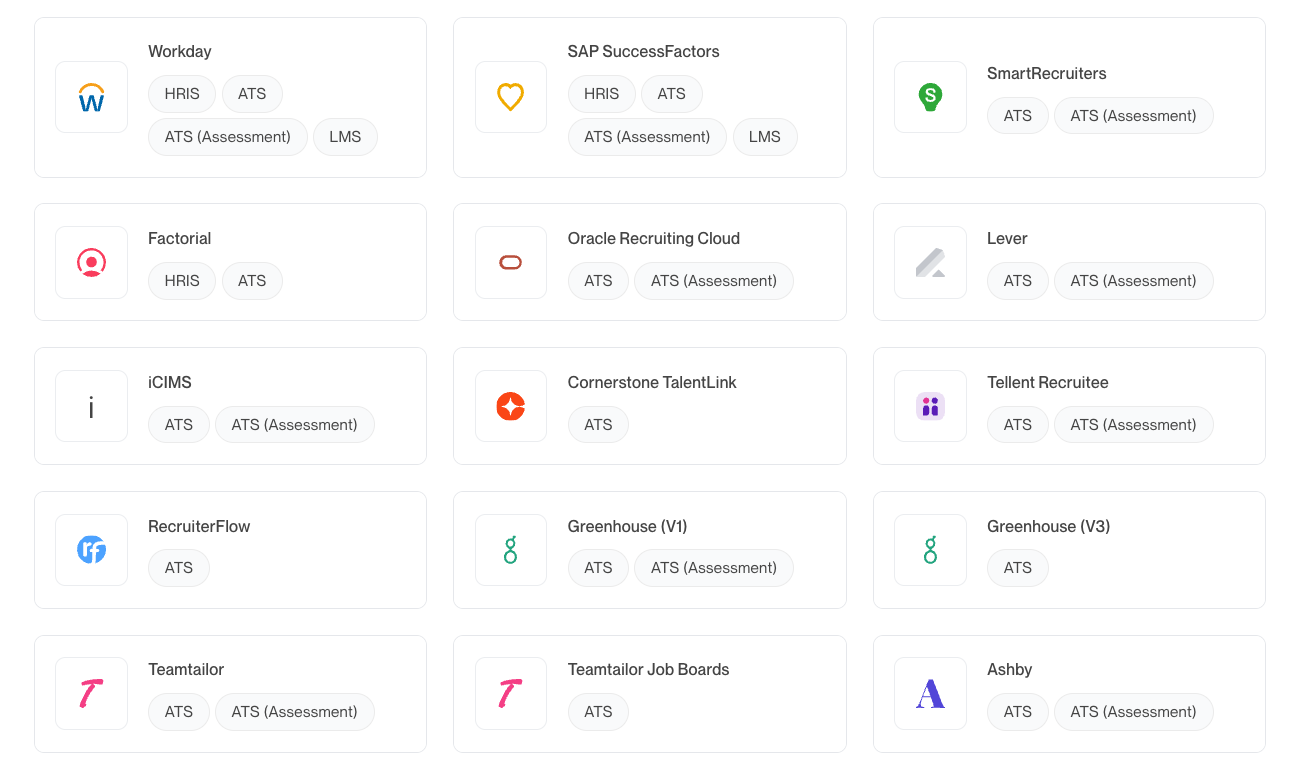Screen dimensions: 1304x776
Task: Select the Greenhouse (V1) title
Action: tap(627, 527)
